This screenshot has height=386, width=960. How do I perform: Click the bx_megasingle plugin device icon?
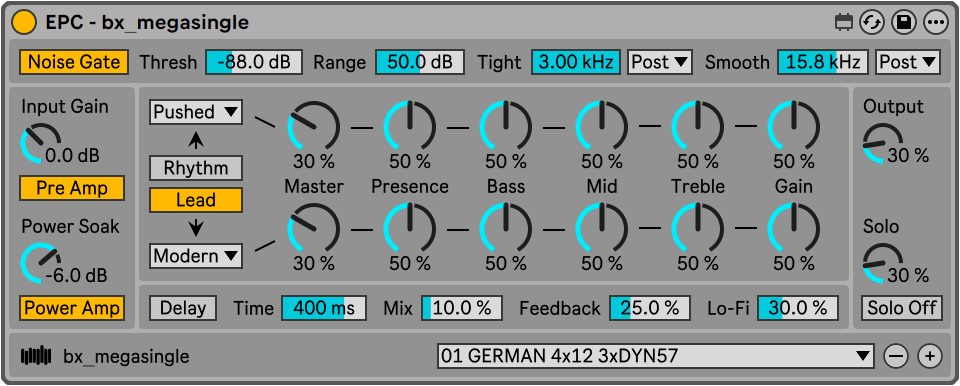coord(37,356)
